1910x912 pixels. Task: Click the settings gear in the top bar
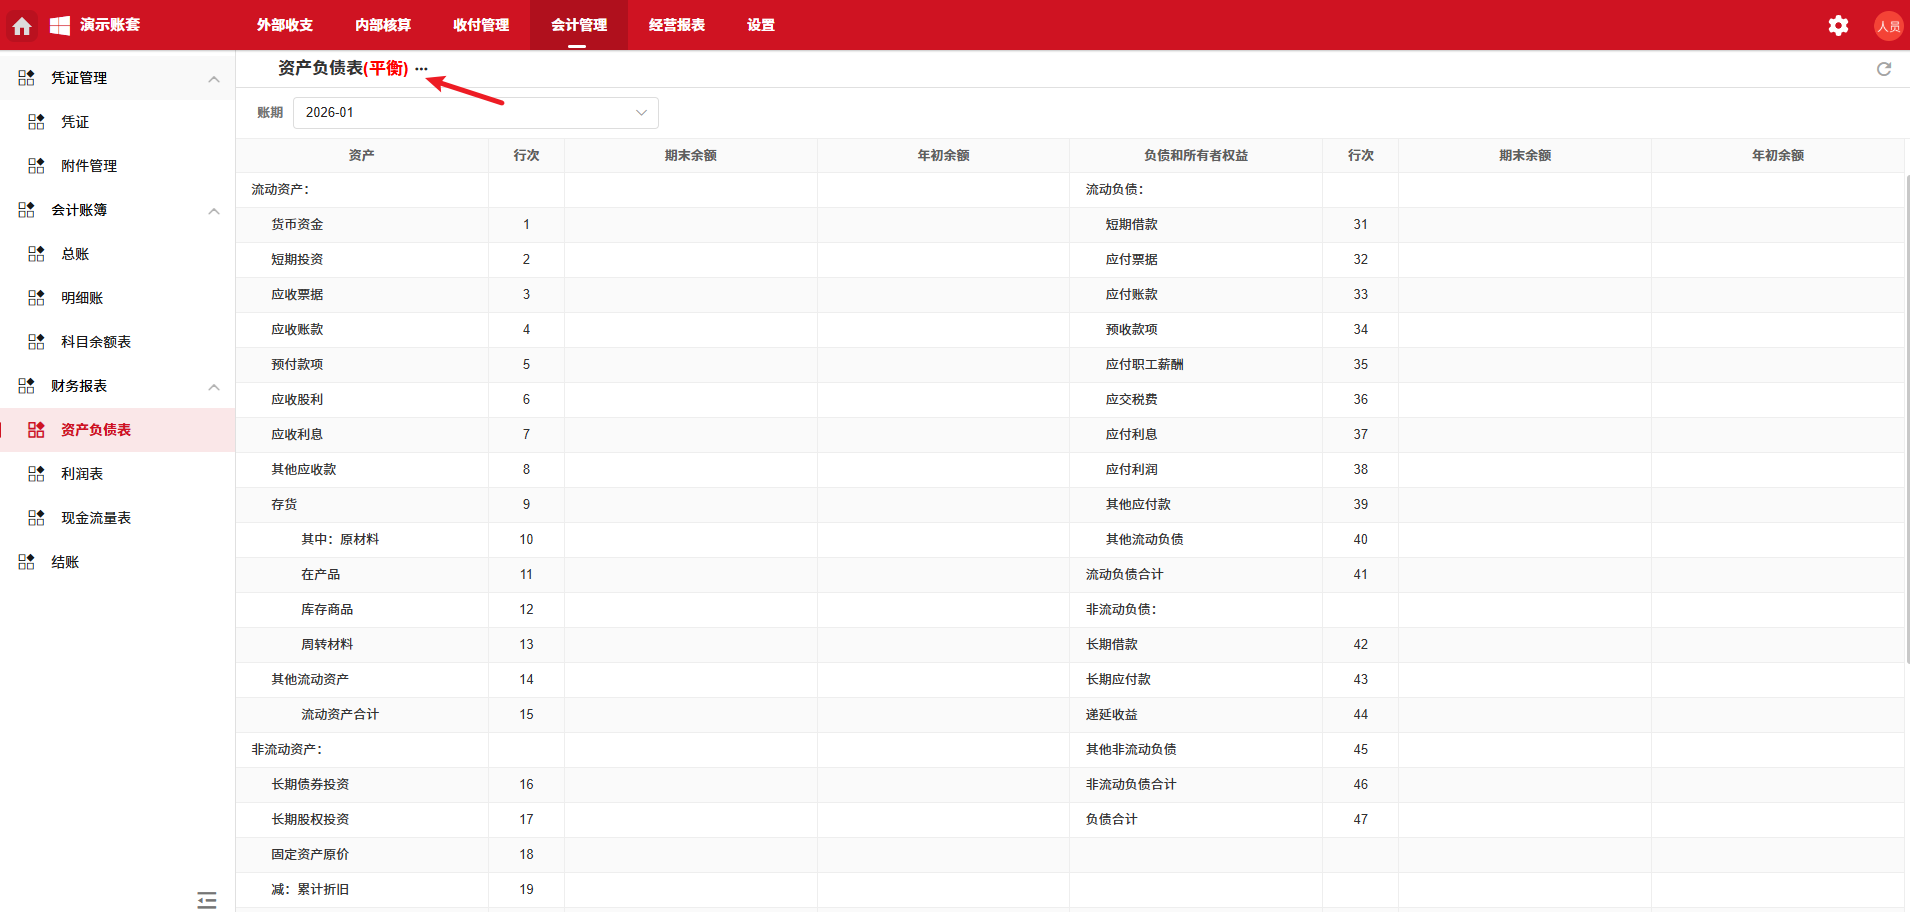coord(1838,25)
